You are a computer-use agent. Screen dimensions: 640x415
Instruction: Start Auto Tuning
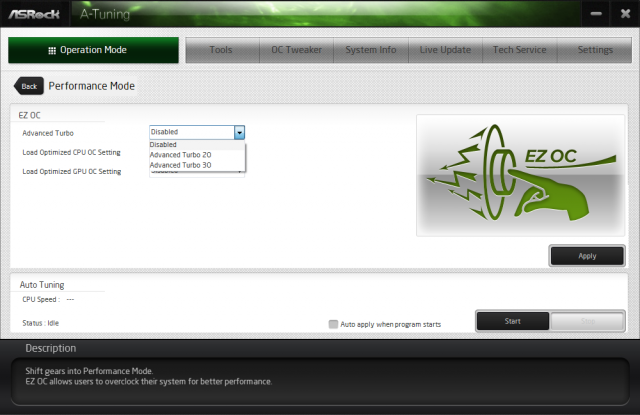click(x=513, y=321)
